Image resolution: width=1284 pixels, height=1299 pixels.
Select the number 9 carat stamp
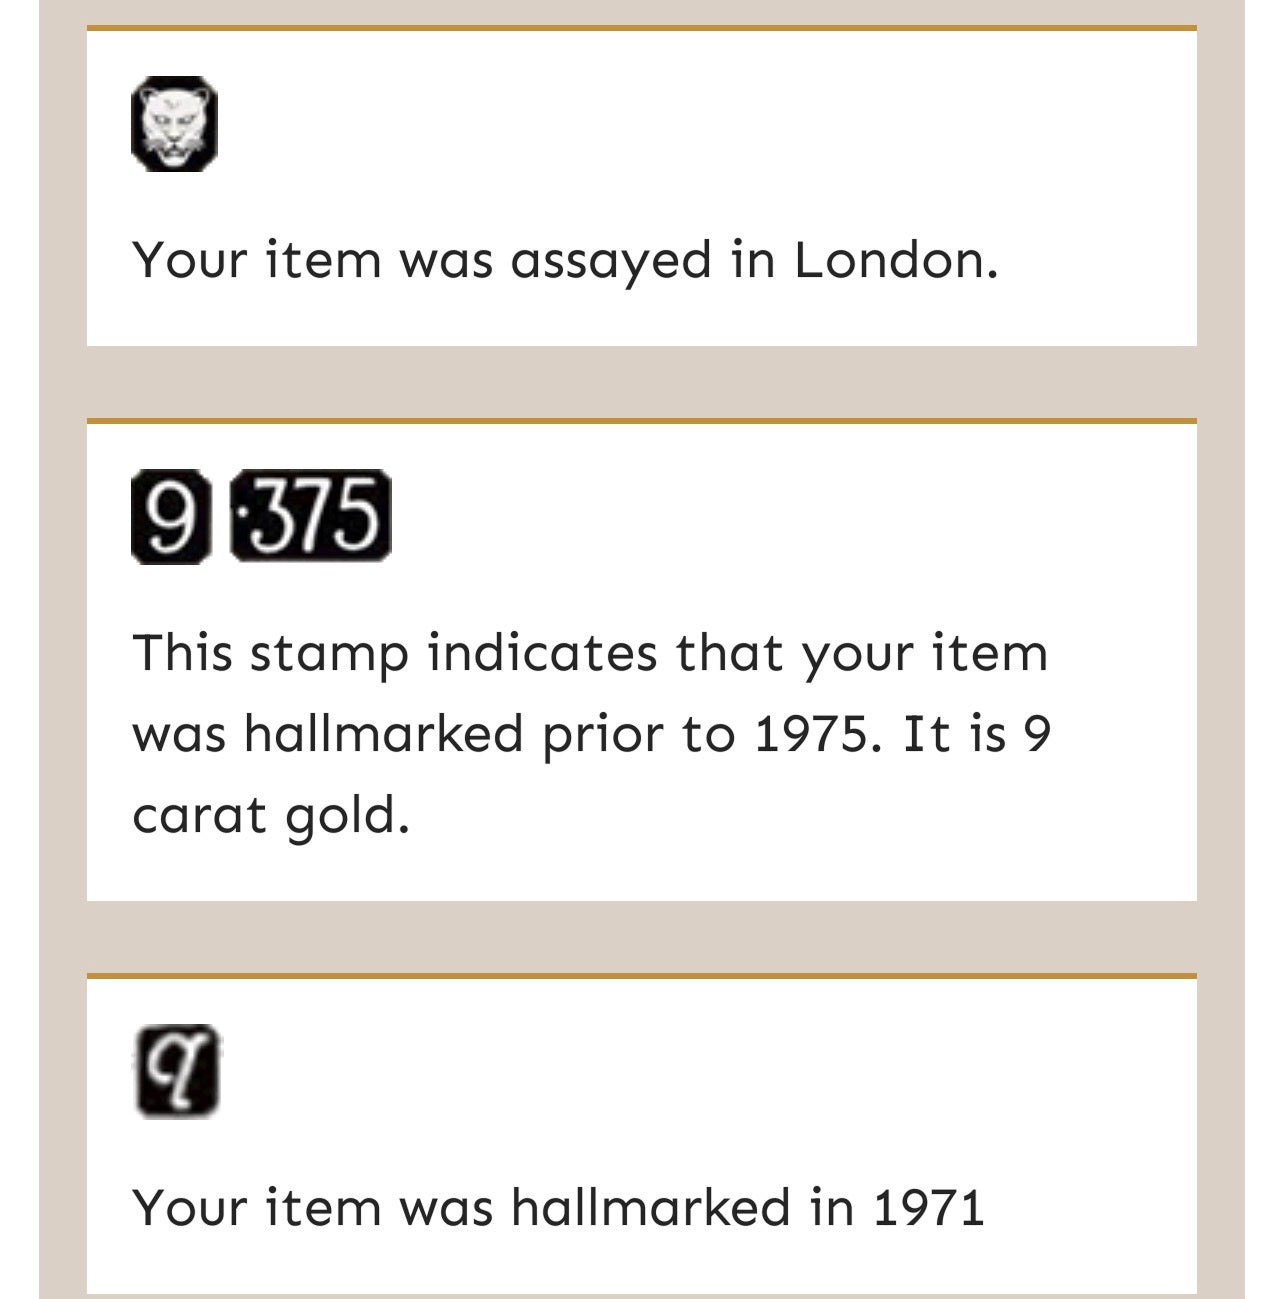(x=171, y=516)
